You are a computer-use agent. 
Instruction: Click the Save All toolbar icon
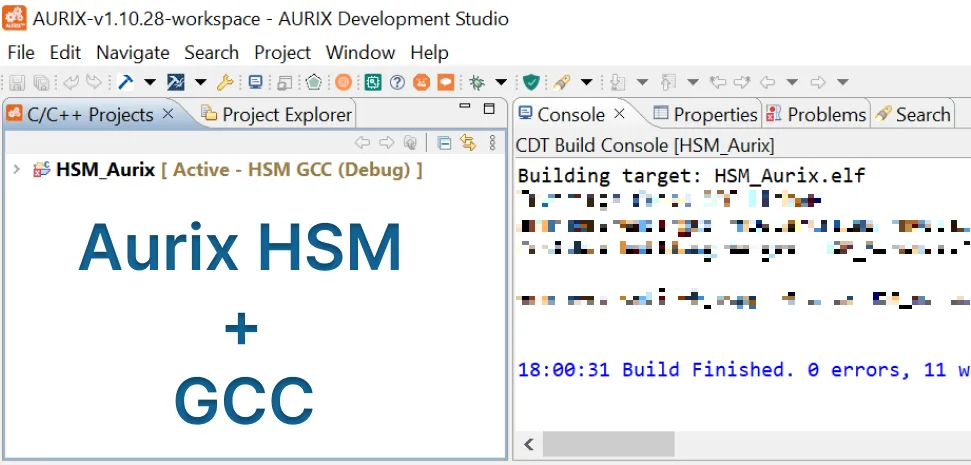click(41, 82)
